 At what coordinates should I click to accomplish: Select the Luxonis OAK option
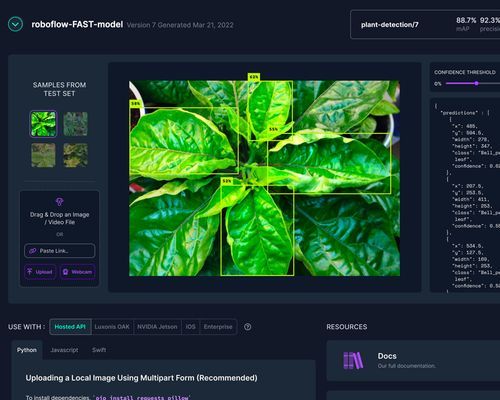click(x=112, y=327)
